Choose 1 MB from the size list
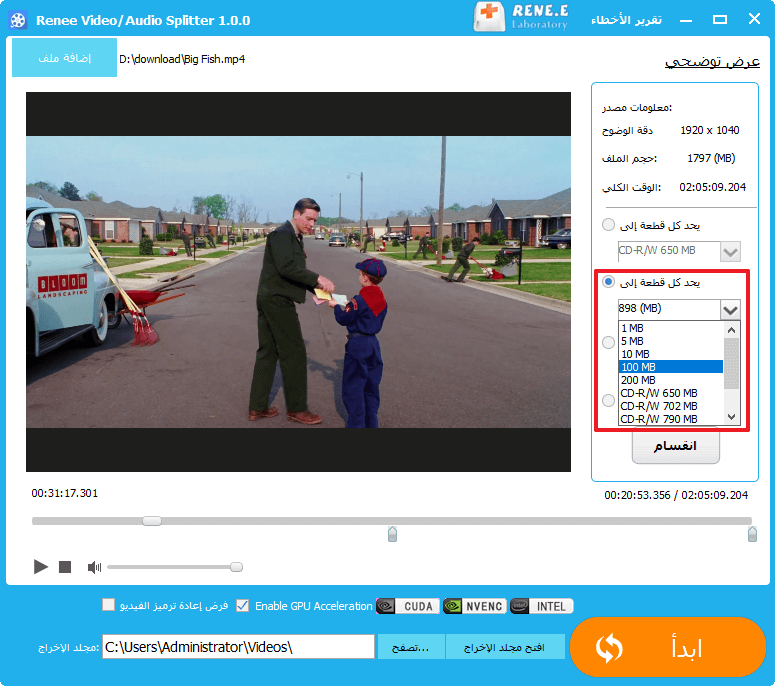This screenshot has width=775, height=686. click(670, 328)
